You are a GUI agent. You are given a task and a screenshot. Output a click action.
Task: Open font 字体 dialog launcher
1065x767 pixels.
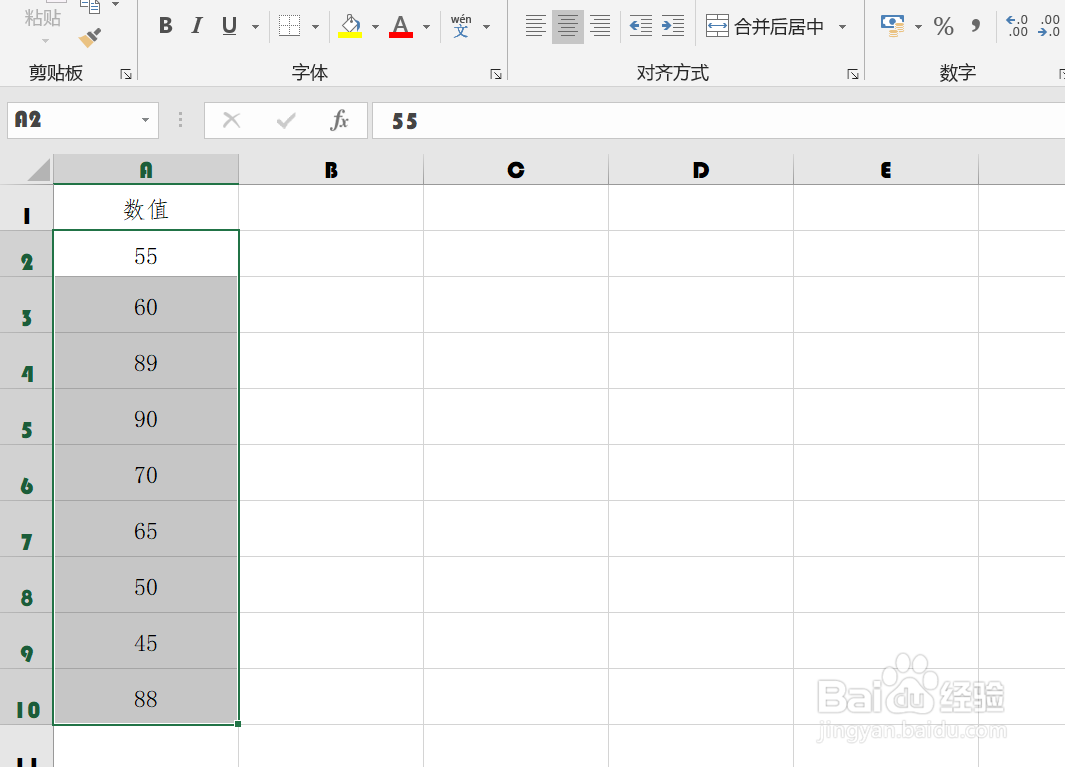[x=496, y=74]
